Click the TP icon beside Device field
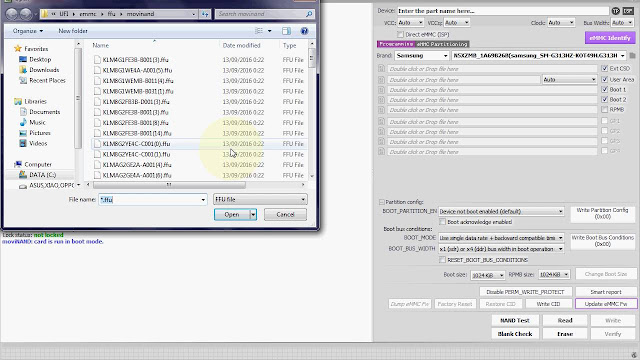Viewport: 640px width, 360px height. [x=616, y=11]
